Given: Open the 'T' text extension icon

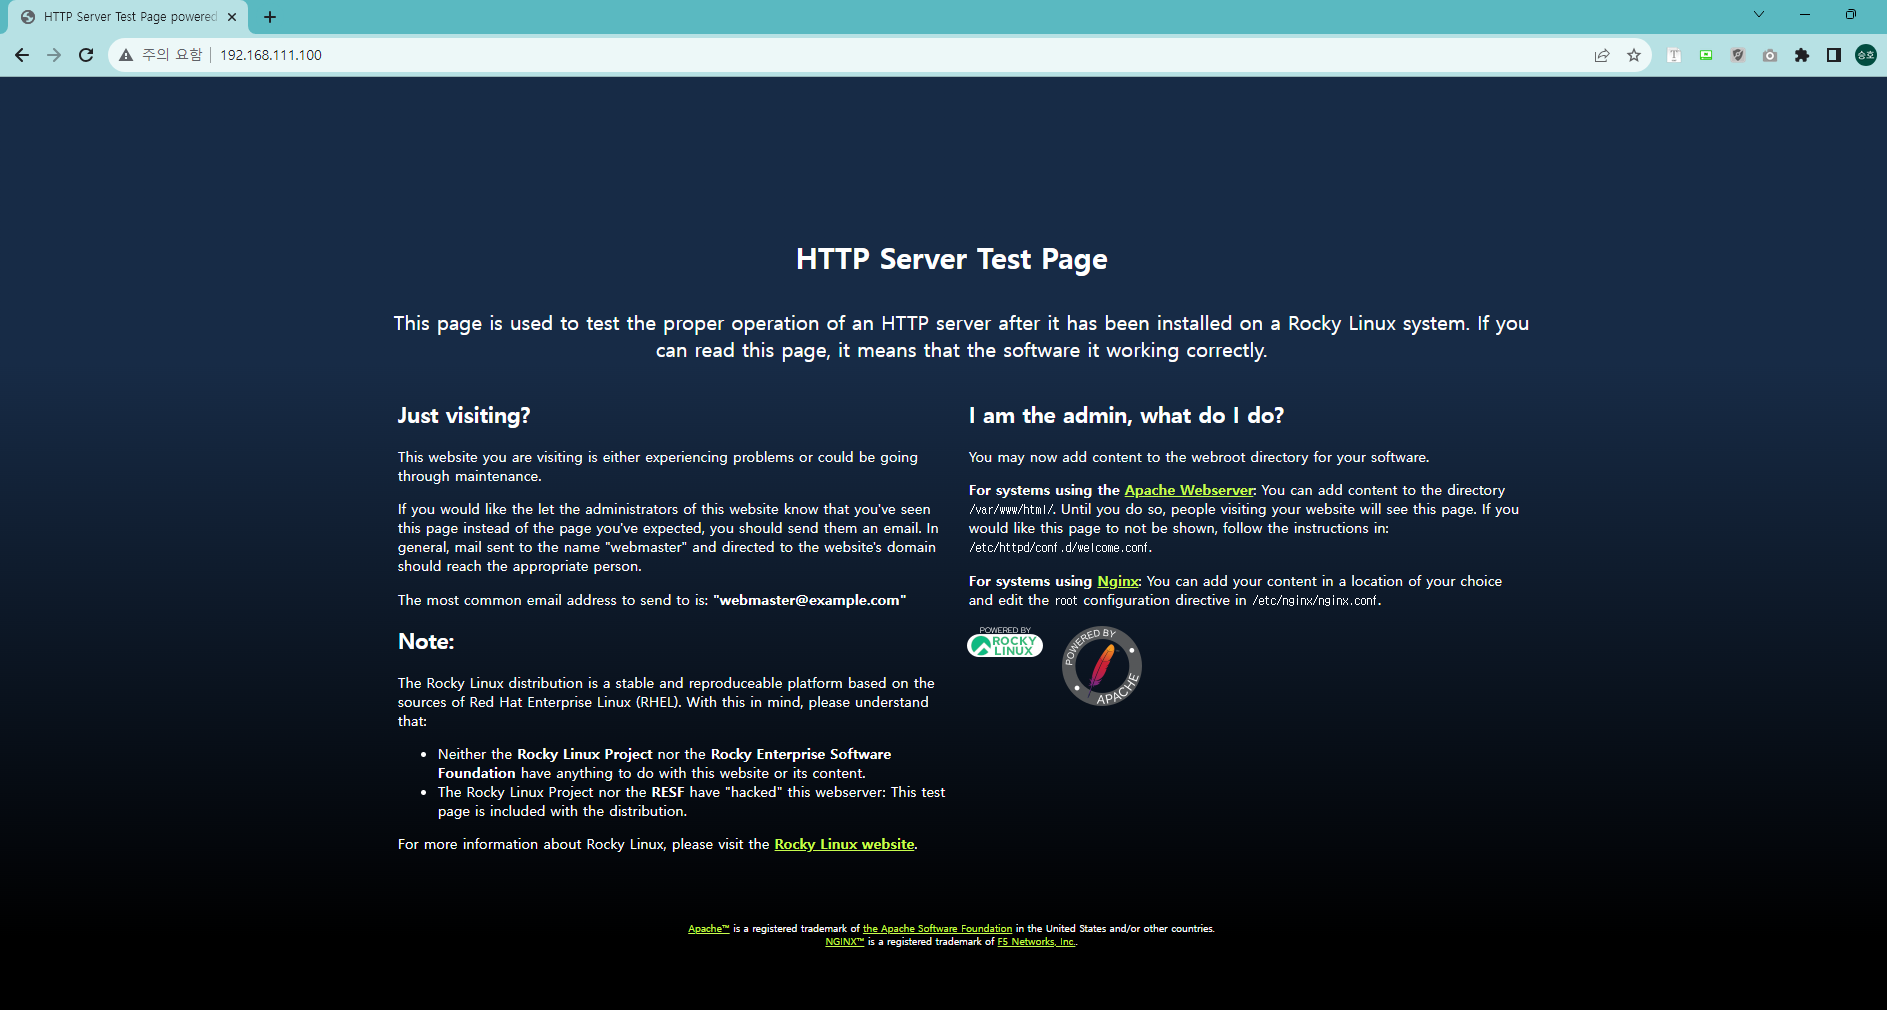Looking at the screenshot, I should coord(1674,55).
